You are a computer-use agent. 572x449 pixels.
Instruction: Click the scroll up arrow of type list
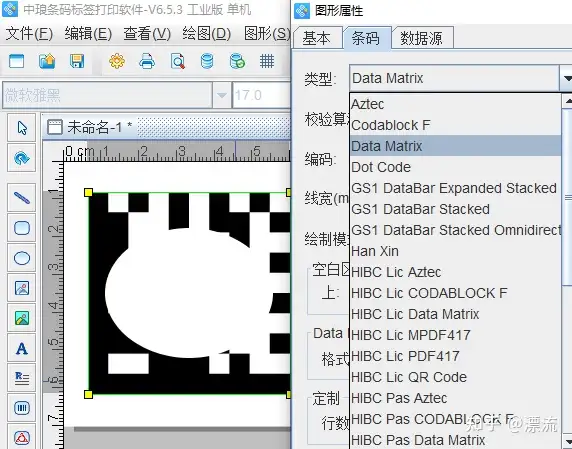point(567,101)
